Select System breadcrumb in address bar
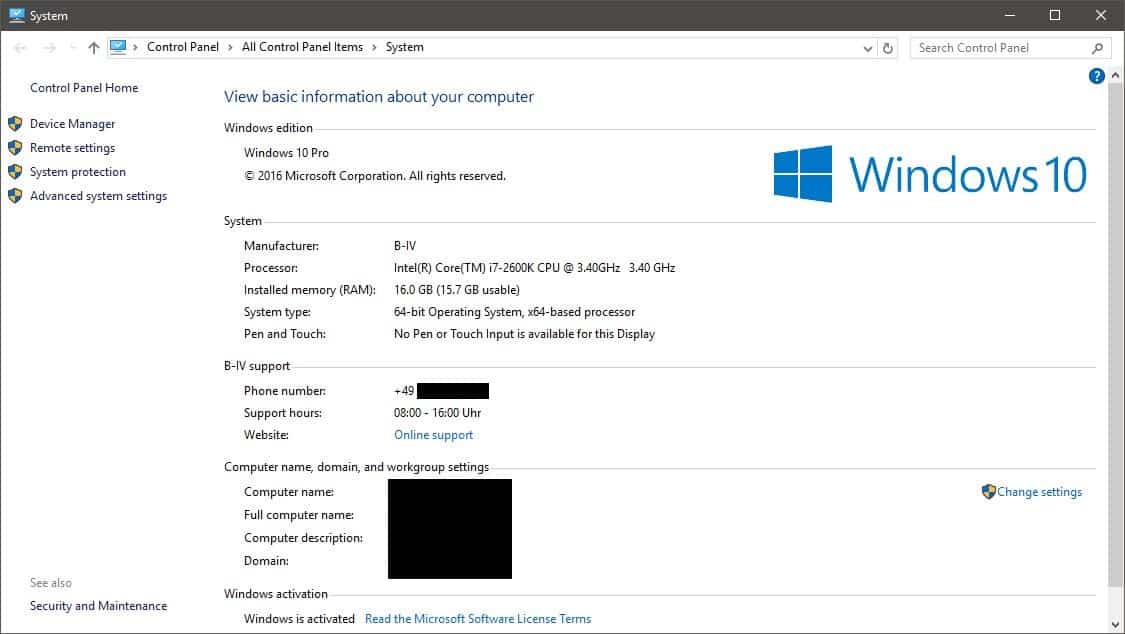 tap(405, 47)
